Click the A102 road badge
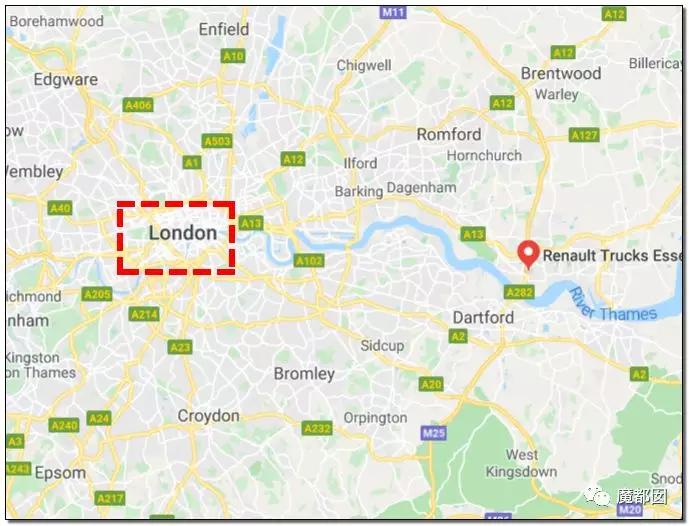 pyautogui.click(x=309, y=261)
